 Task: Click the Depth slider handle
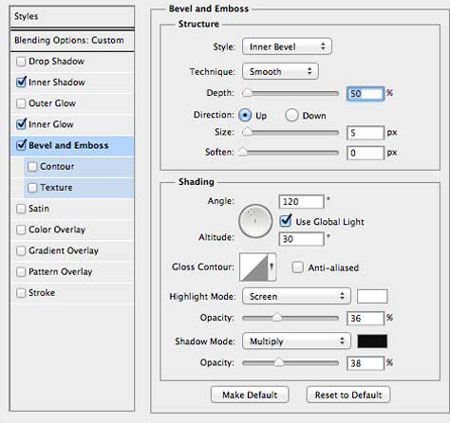click(247, 93)
